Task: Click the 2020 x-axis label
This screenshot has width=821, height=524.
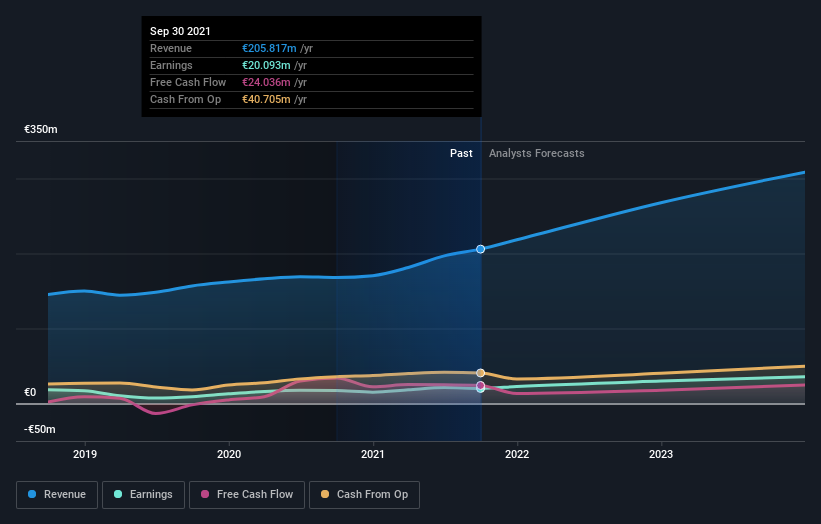Action: (229, 454)
